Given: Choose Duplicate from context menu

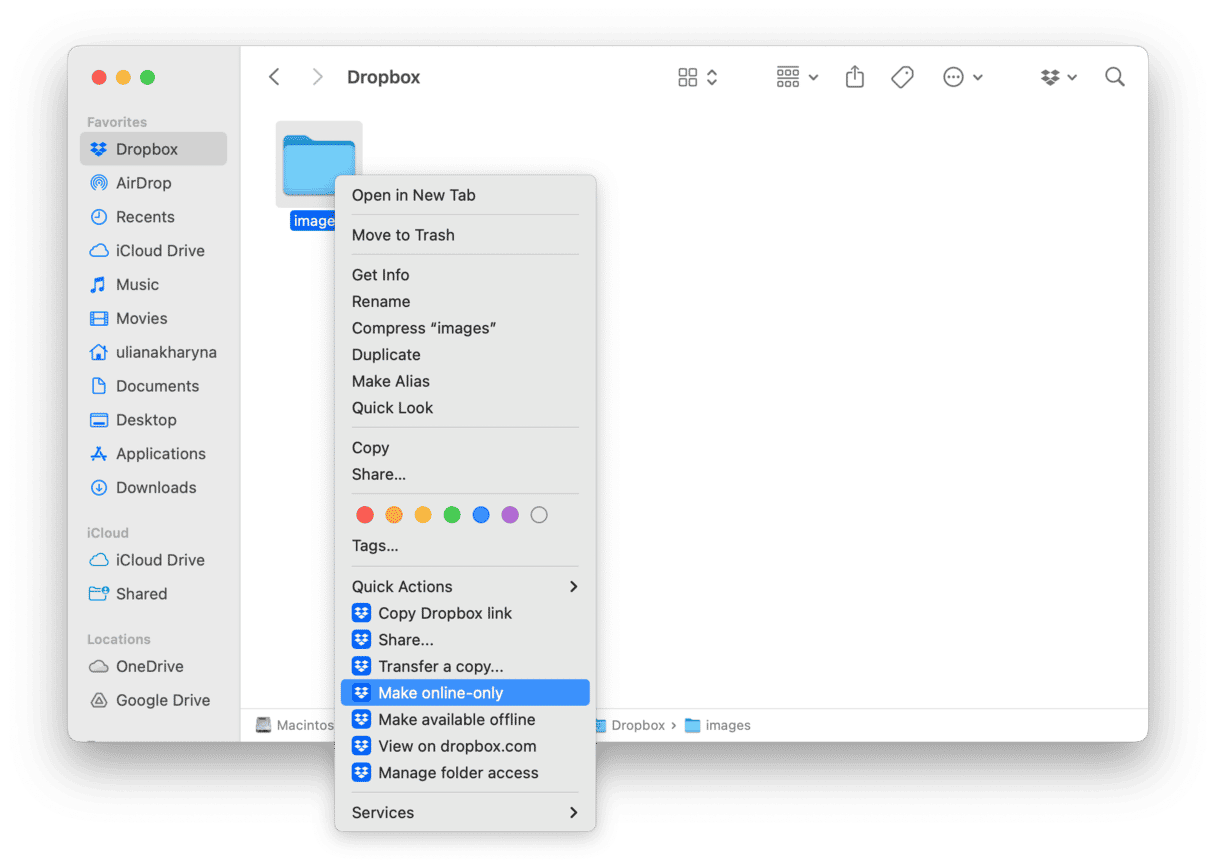Looking at the screenshot, I should point(465,355).
